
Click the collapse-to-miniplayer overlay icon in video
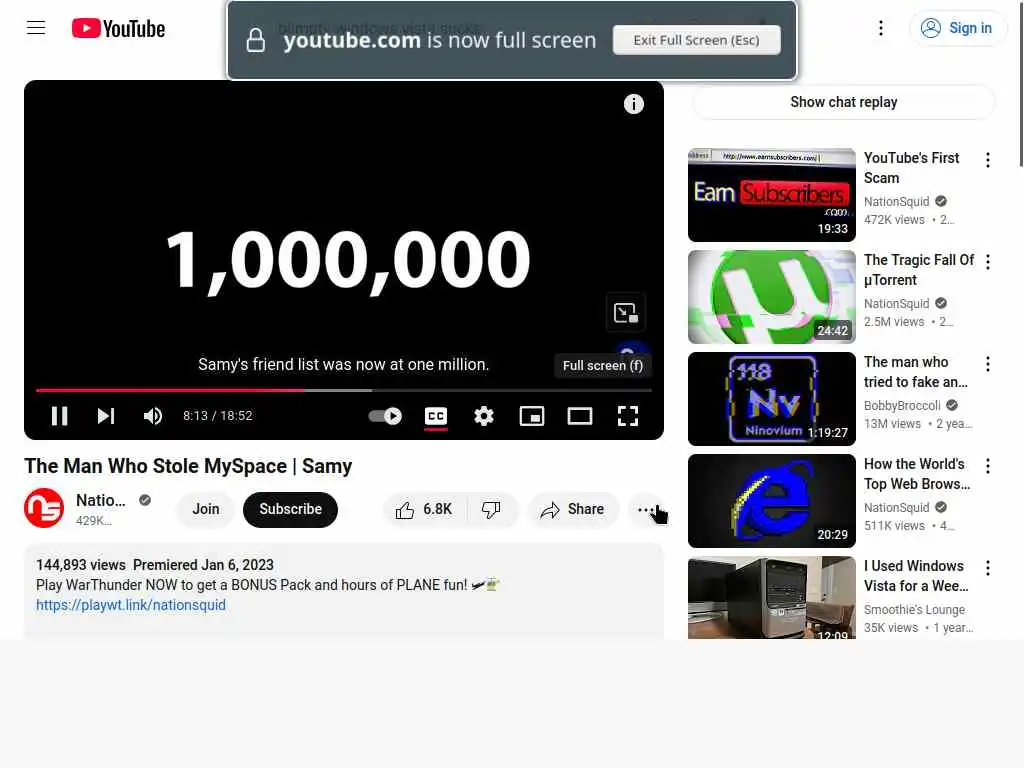point(625,313)
